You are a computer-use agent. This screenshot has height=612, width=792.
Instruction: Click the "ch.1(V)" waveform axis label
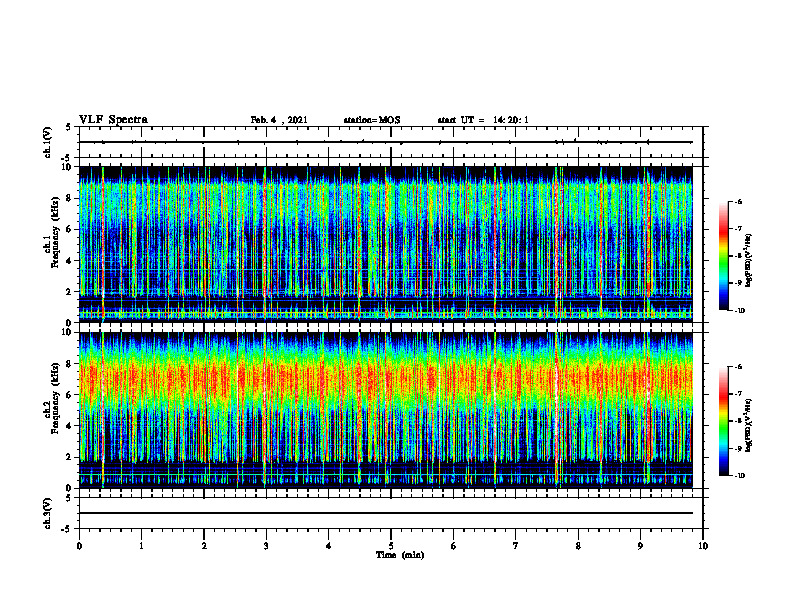click(47, 142)
